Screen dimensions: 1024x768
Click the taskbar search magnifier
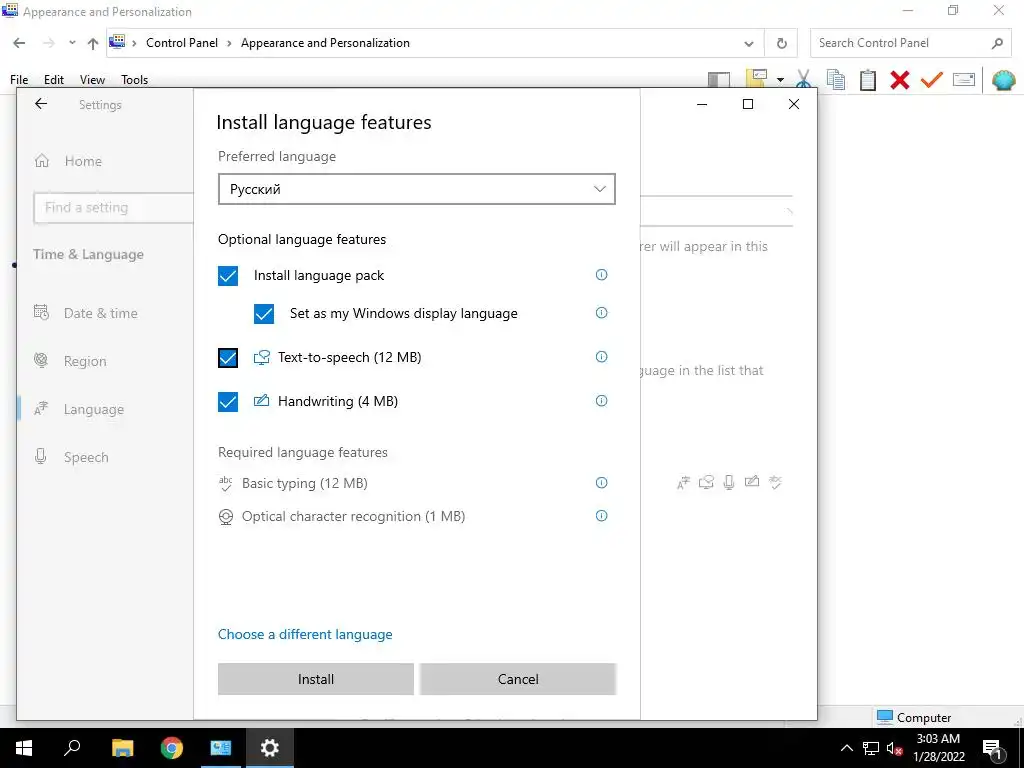pos(72,748)
